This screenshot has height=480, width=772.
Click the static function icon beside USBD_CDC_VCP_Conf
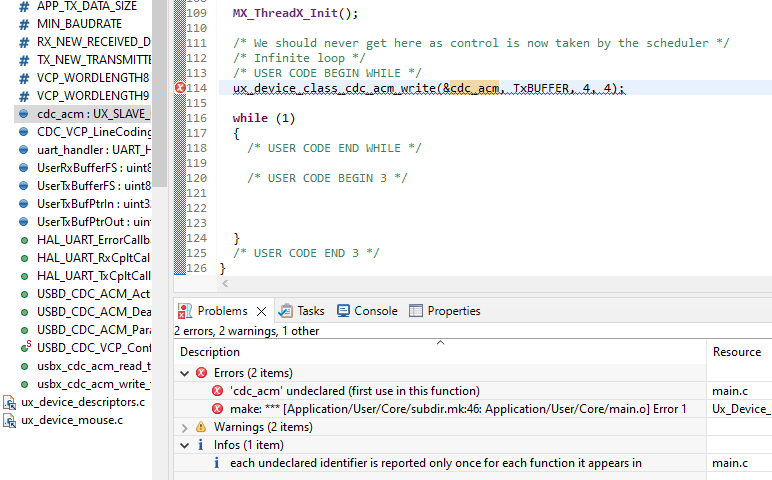pyautogui.click(x=25, y=347)
